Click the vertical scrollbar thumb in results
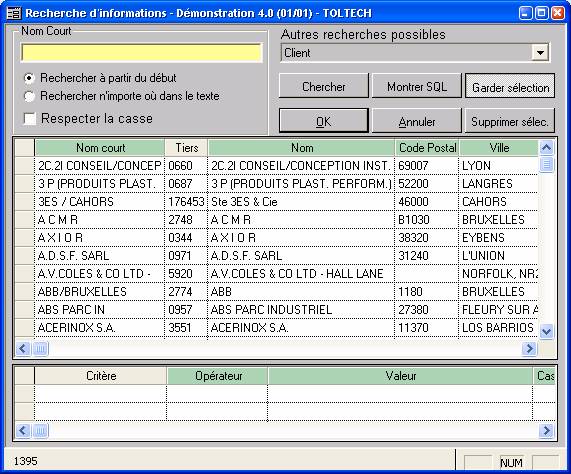This screenshot has height=474, width=571. point(546,164)
